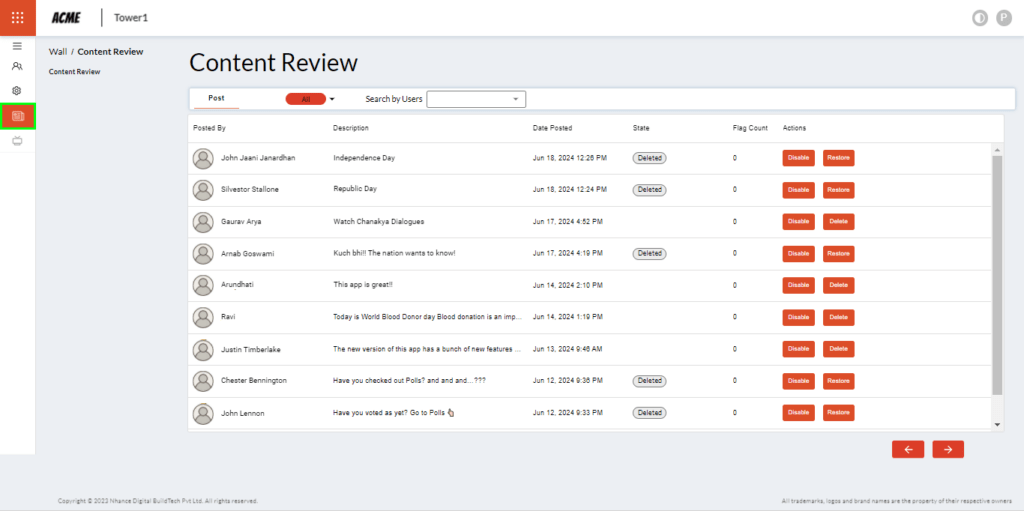Open the app grid launcher icon
The height and width of the screenshot is (511, 1024).
(17, 17)
